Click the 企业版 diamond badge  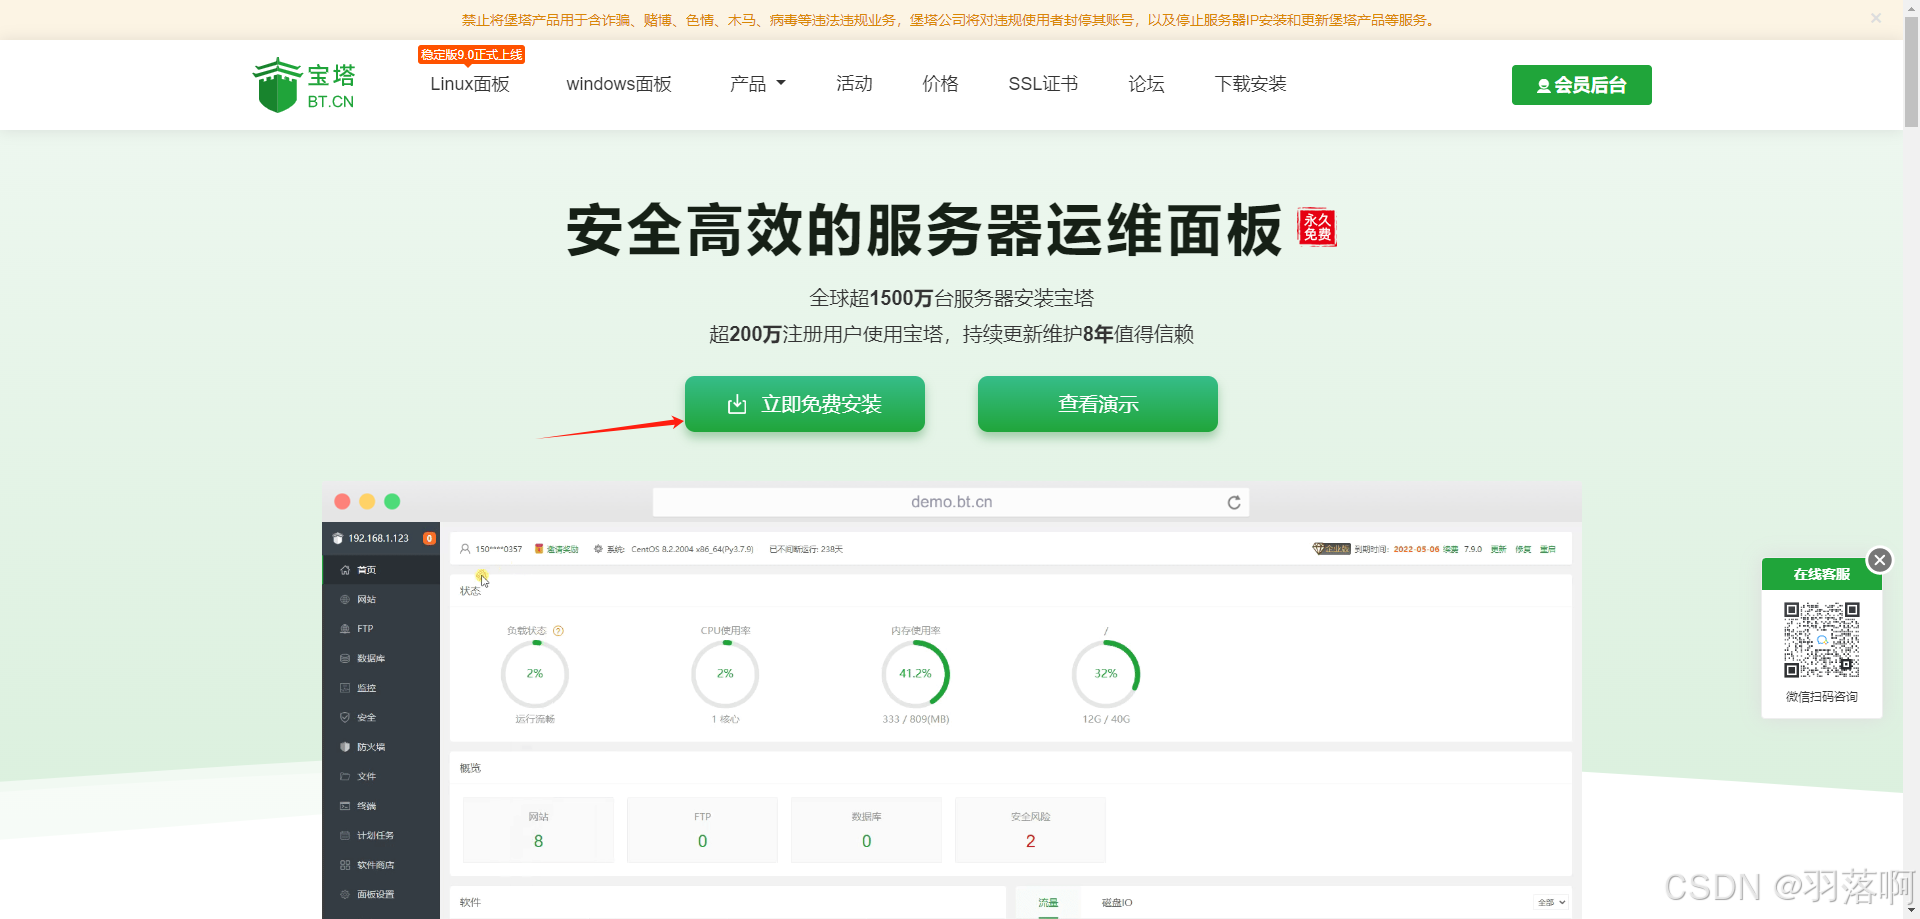1332,549
